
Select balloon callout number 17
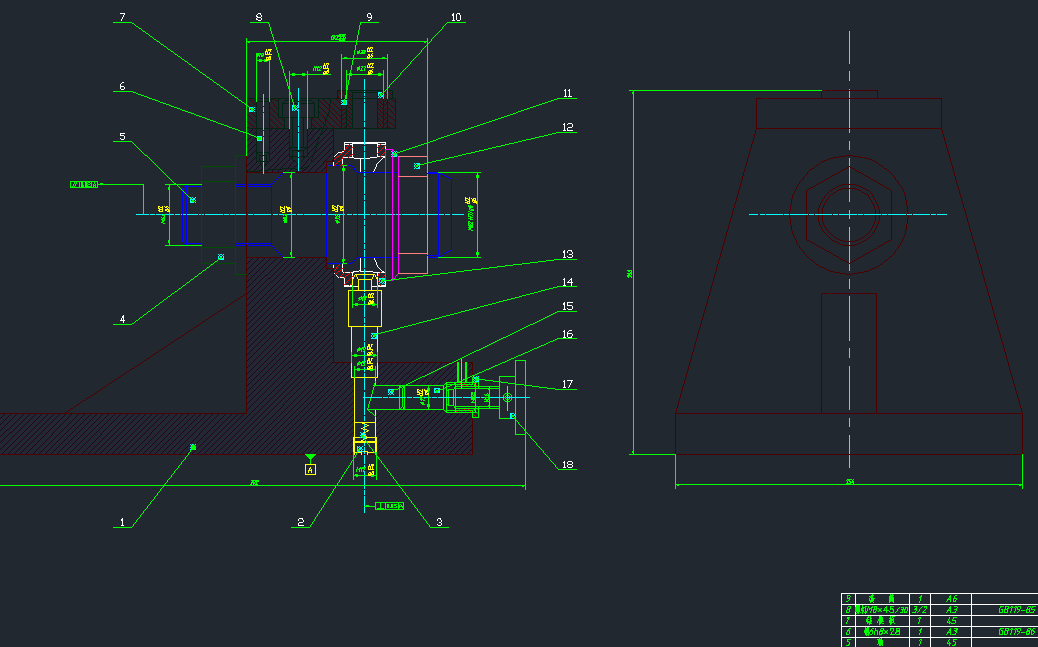(x=567, y=384)
